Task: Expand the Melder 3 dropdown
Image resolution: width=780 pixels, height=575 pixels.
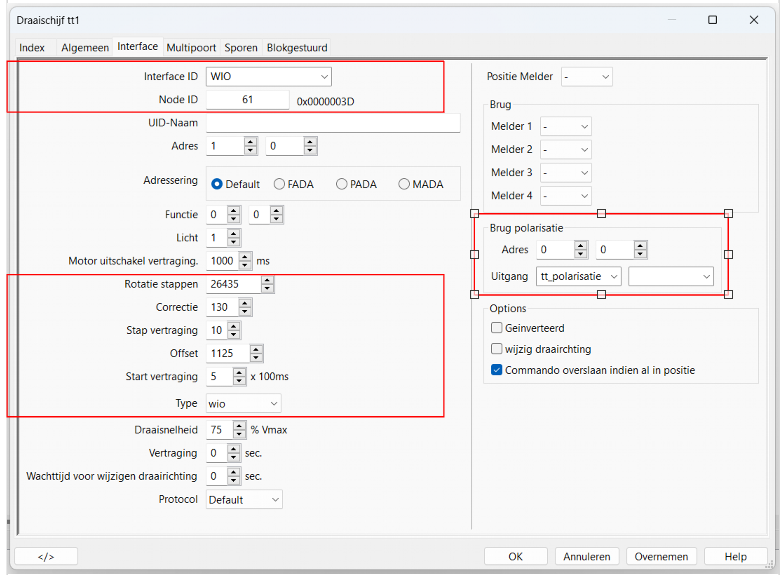Action: point(566,173)
